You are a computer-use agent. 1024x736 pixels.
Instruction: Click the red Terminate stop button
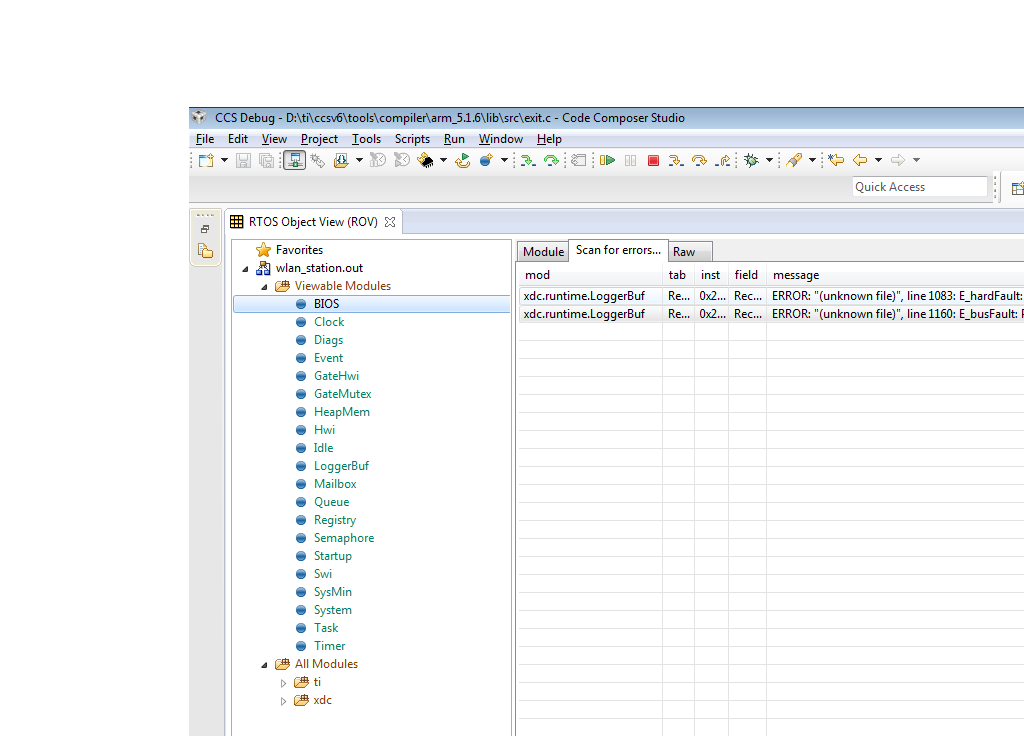653,160
